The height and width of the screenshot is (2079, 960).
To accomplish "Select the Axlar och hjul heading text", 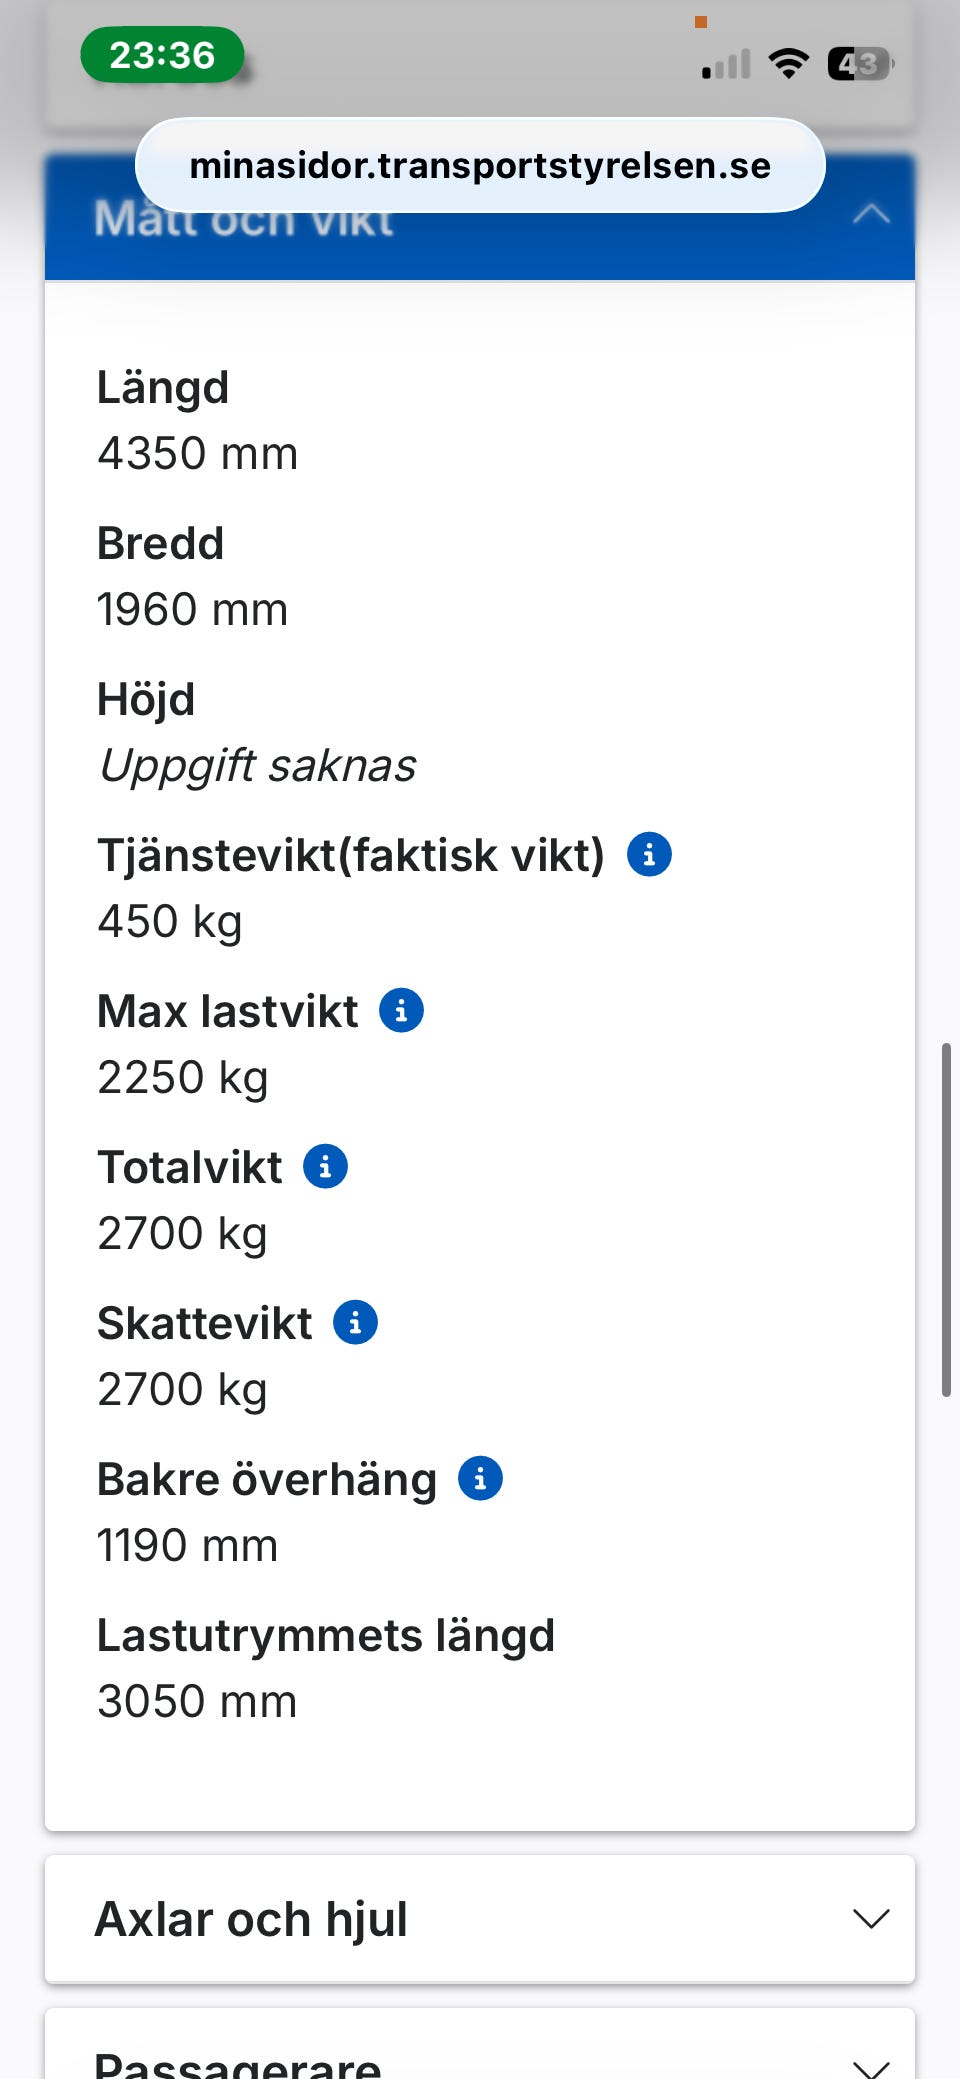I will pos(251,1919).
